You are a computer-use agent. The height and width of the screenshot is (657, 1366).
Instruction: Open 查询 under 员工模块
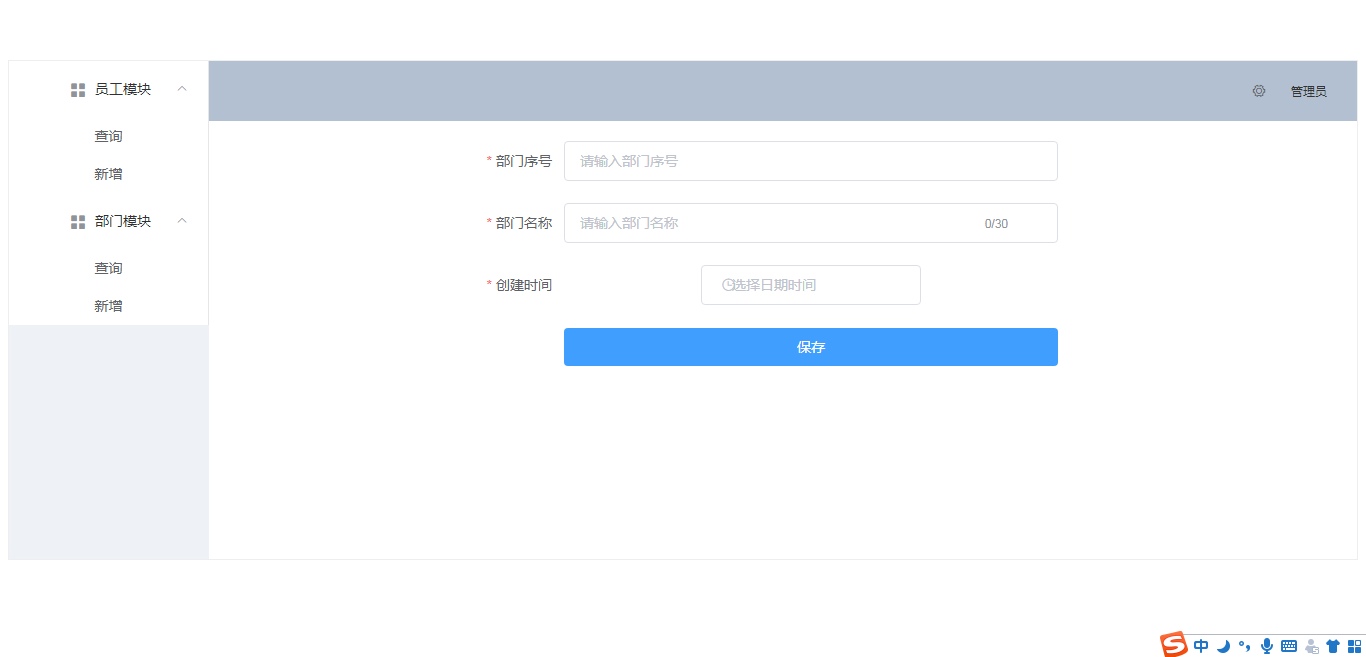[x=109, y=136]
